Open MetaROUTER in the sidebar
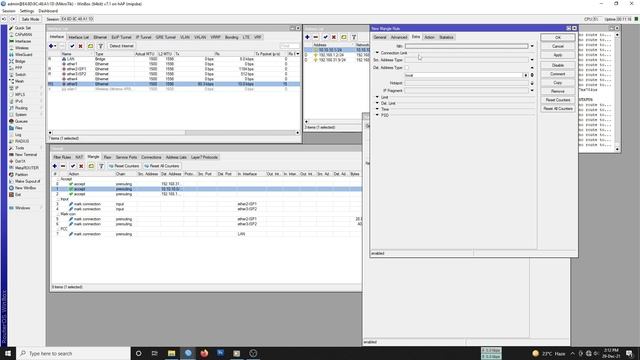 click(27, 168)
